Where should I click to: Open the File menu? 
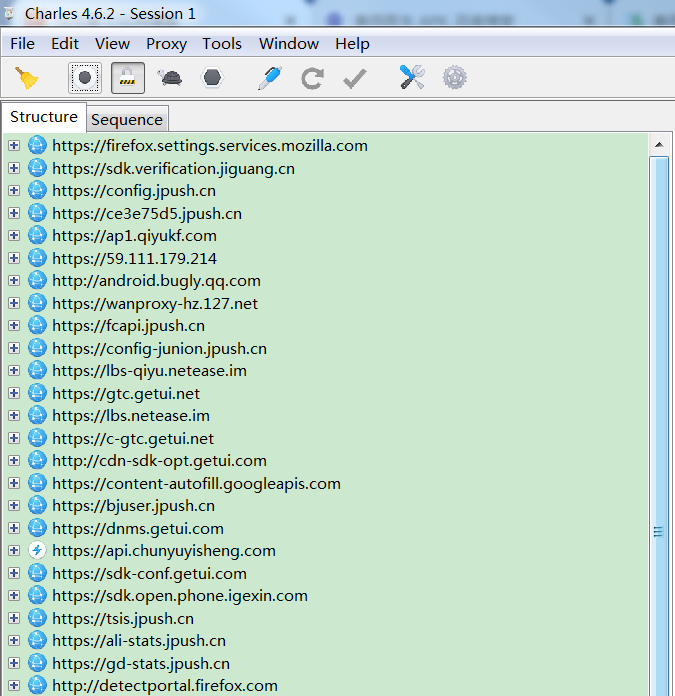[22, 44]
